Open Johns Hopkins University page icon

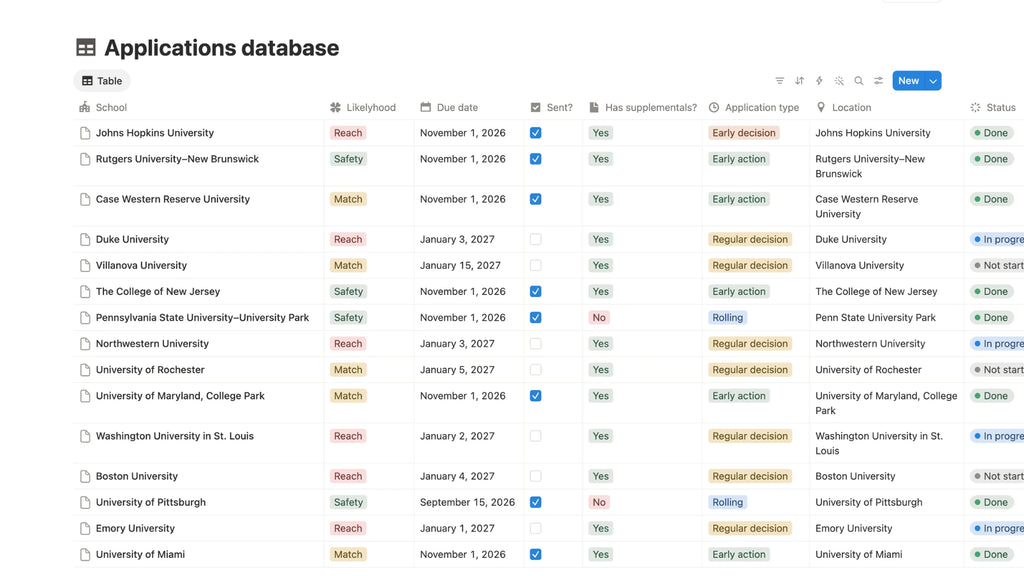tap(85, 133)
